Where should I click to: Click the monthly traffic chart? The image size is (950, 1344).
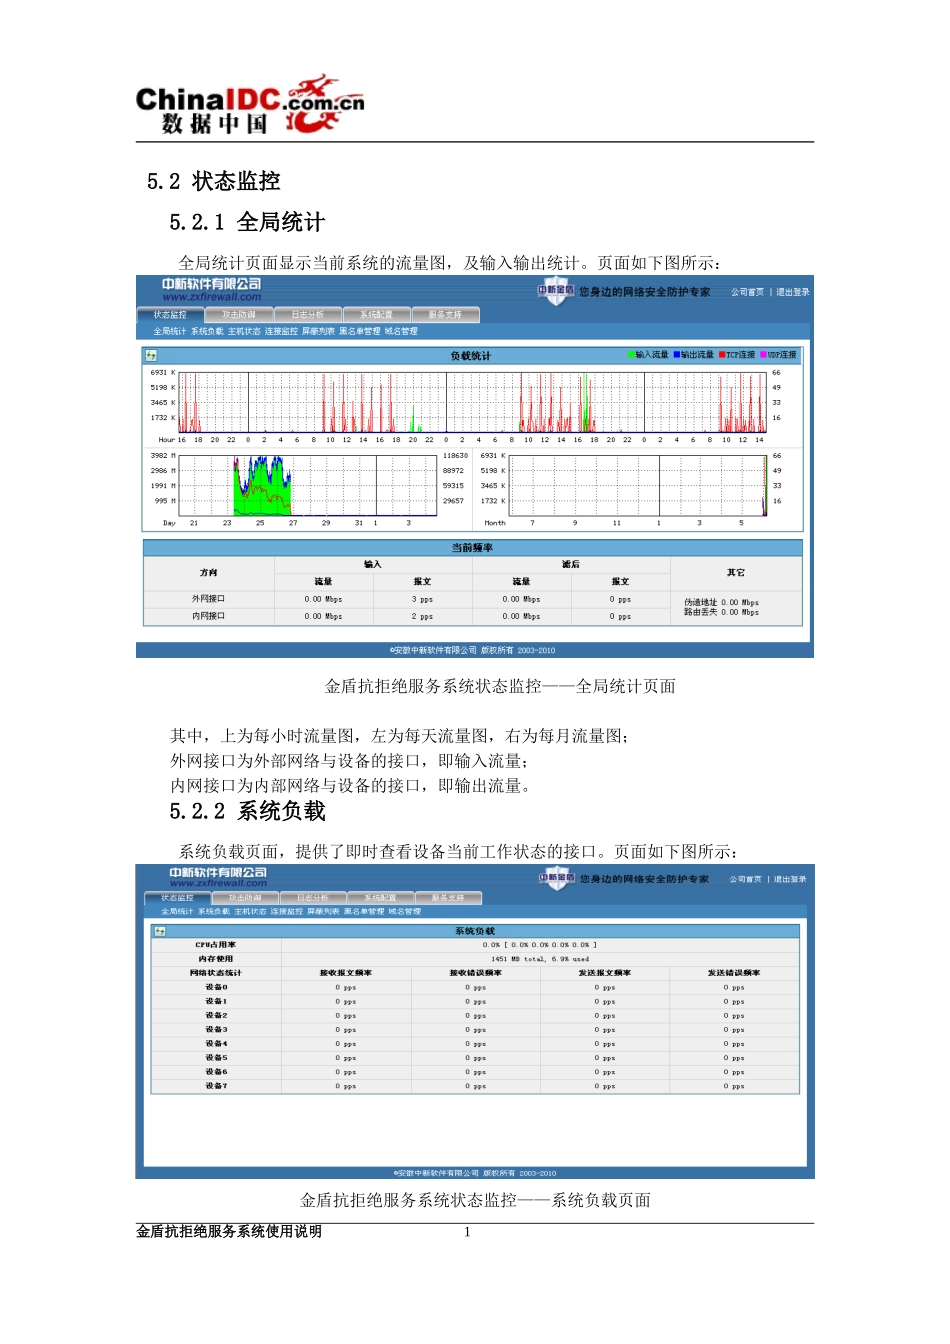click(x=638, y=485)
